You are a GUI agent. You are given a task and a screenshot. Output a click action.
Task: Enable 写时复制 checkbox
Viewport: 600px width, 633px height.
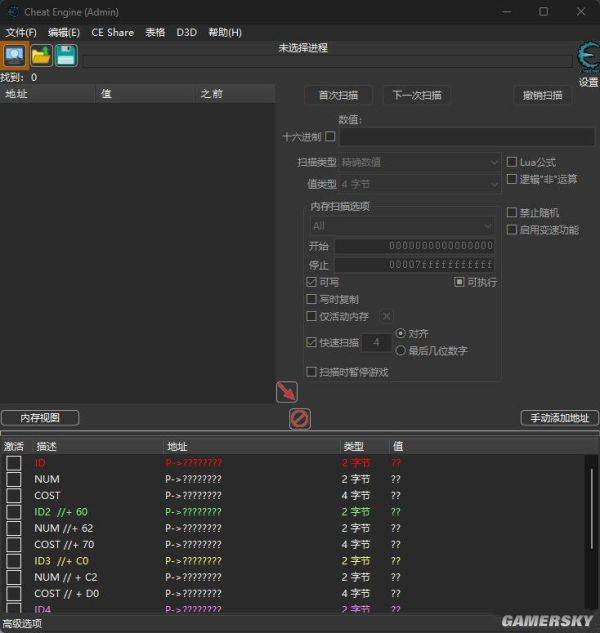[311, 299]
